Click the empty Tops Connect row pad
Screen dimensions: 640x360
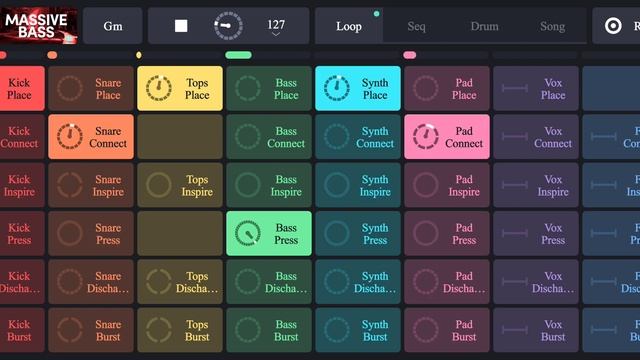coord(180,137)
